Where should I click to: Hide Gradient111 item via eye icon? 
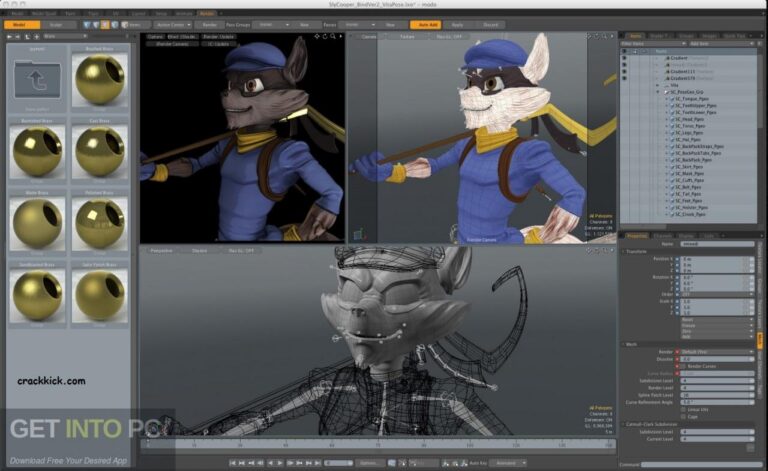pos(624,71)
